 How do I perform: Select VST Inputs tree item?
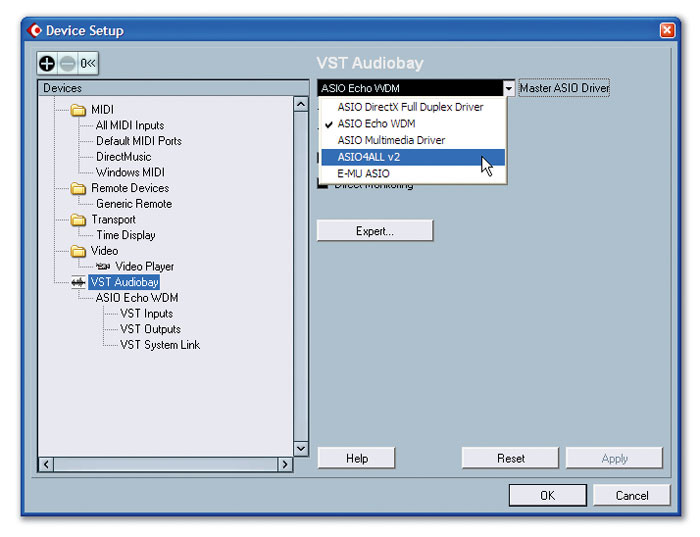146,314
